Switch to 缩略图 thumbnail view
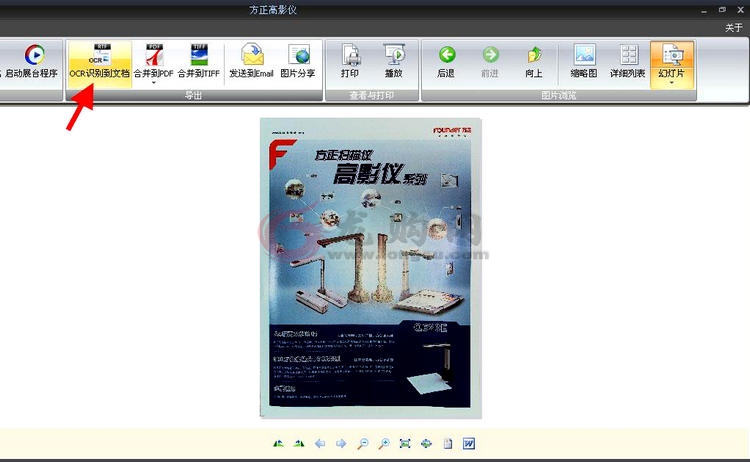 pos(584,61)
